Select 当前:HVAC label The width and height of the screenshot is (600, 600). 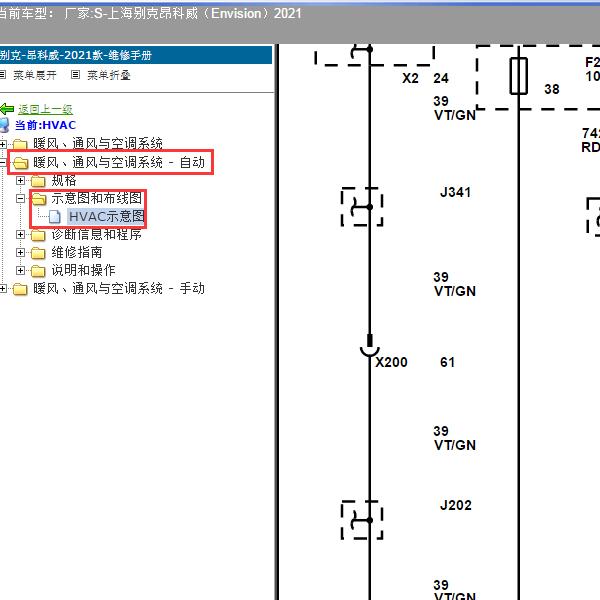coord(46,125)
